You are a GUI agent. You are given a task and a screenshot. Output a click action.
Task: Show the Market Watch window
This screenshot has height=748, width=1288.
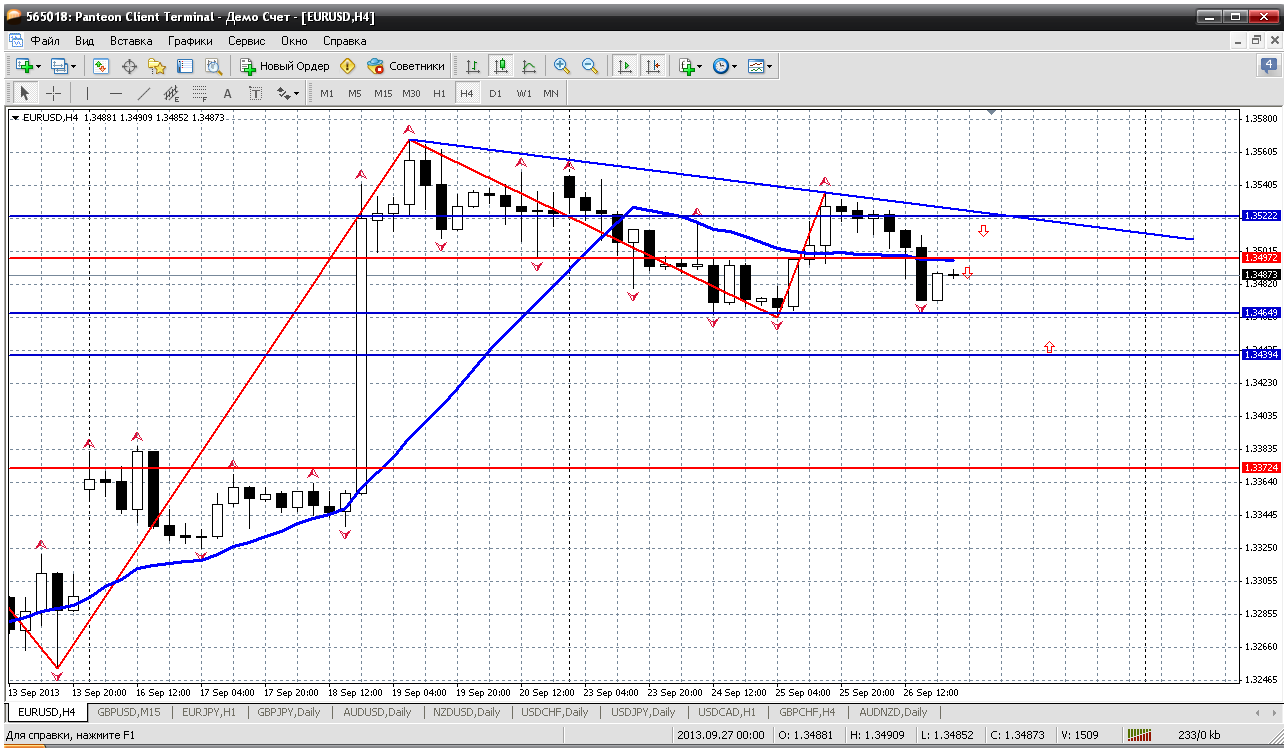101,66
